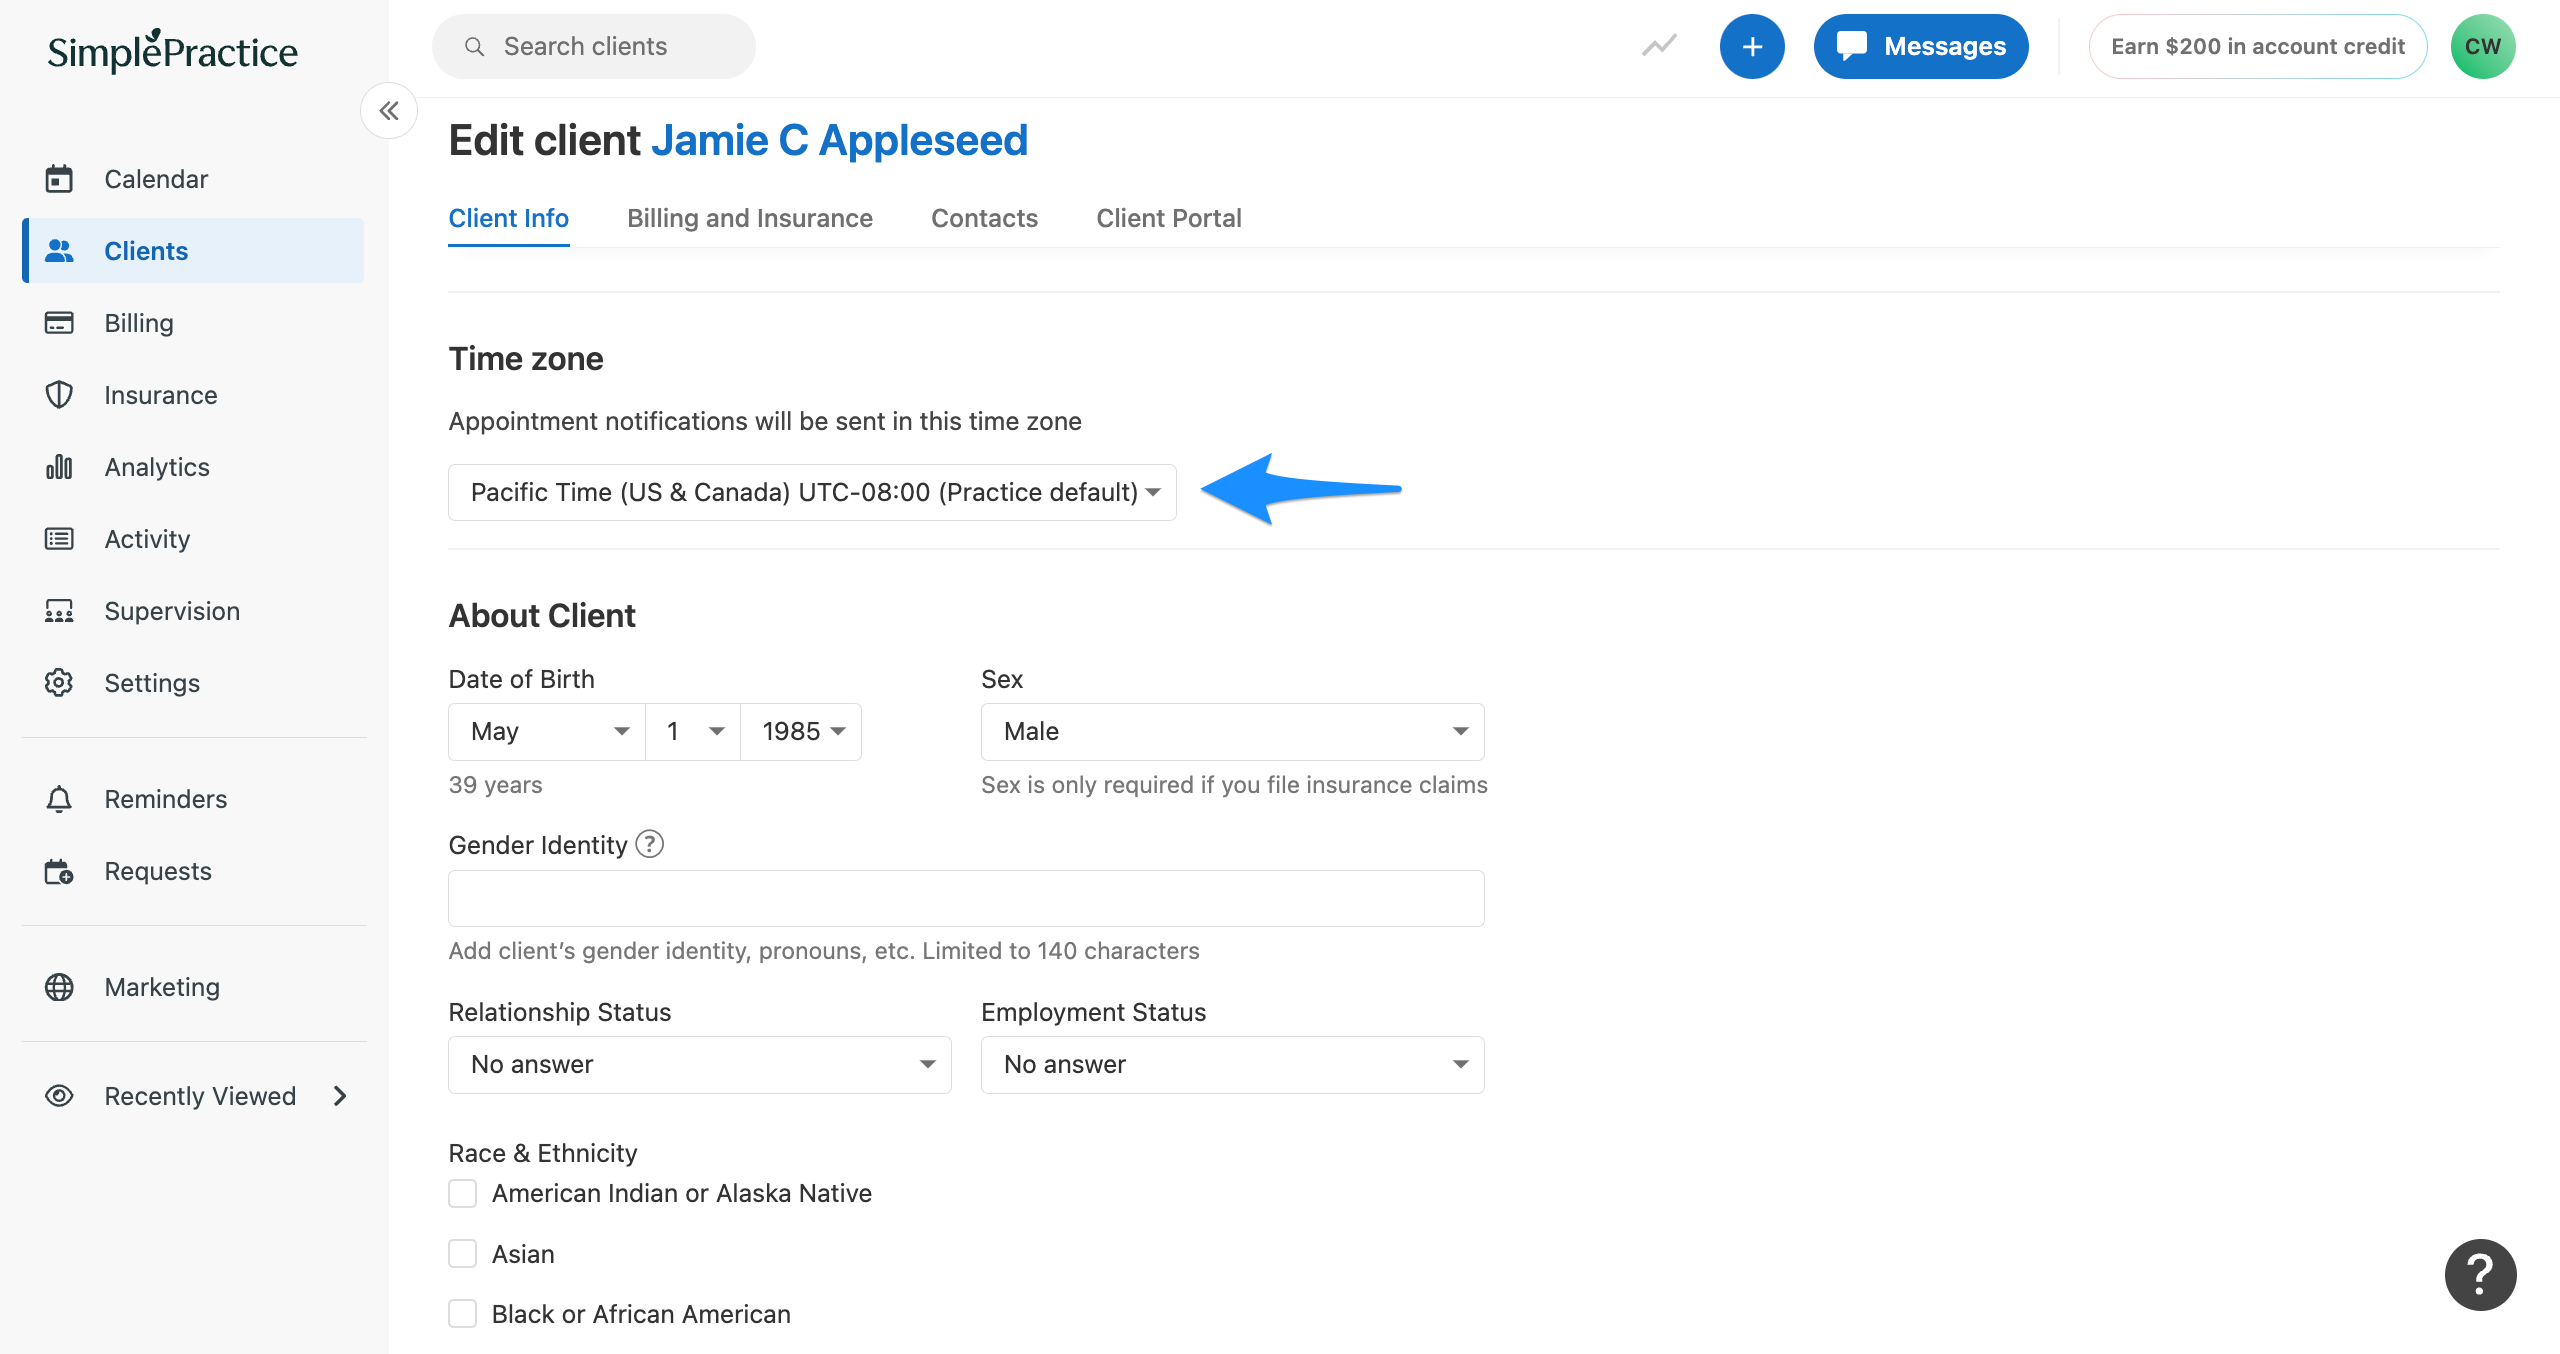Click the Supervision icon in sidebar
2560x1354 pixels.
(59, 611)
